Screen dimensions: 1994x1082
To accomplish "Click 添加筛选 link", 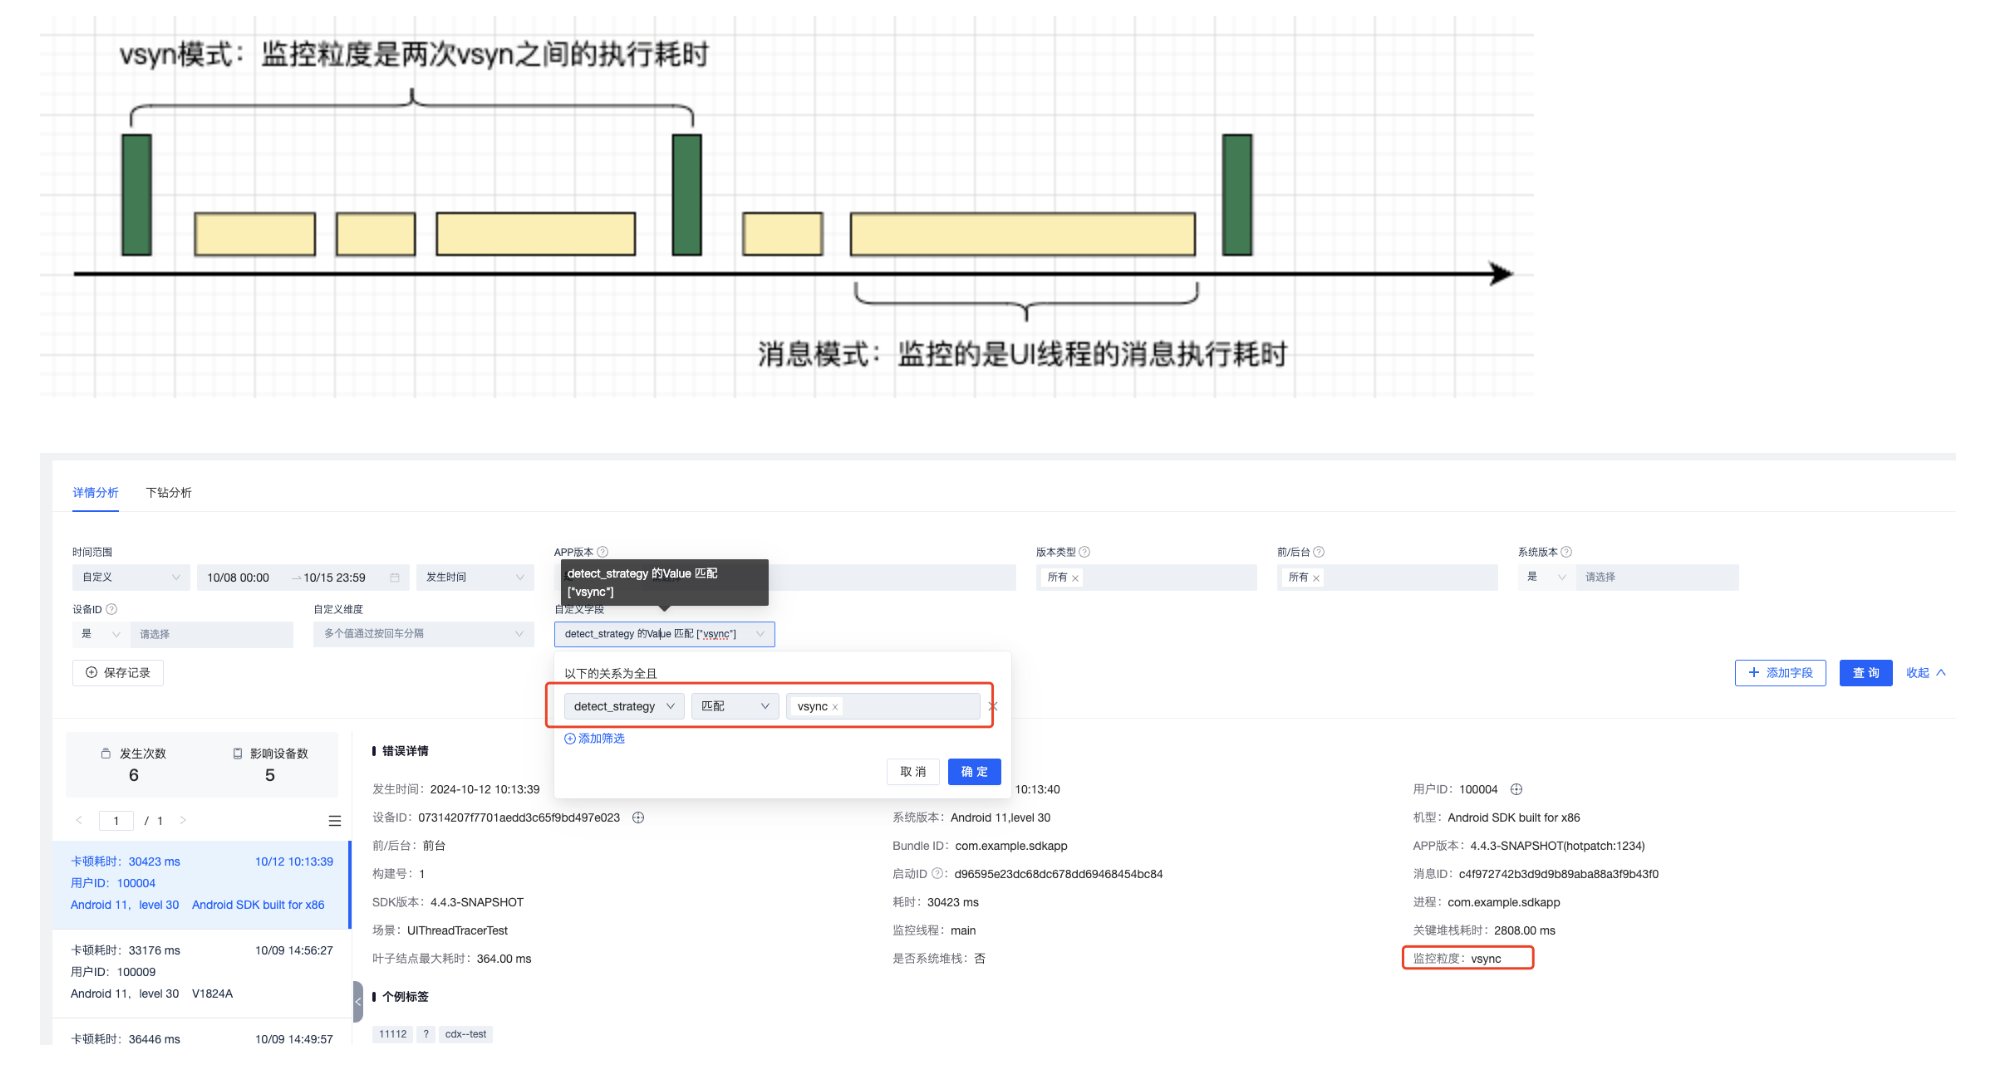I will [594, 738].
